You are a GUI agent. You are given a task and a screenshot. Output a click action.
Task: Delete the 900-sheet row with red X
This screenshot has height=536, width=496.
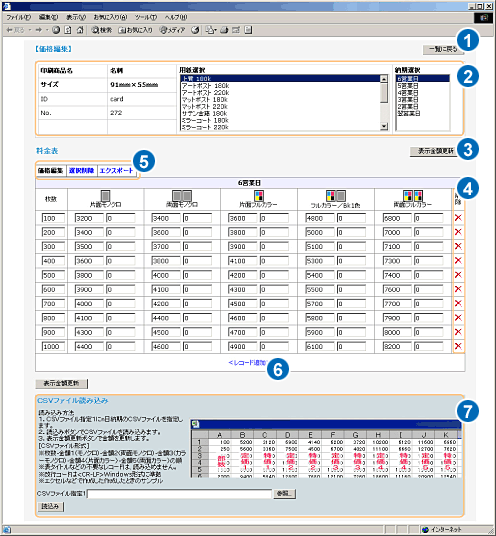tap(458, 332)
